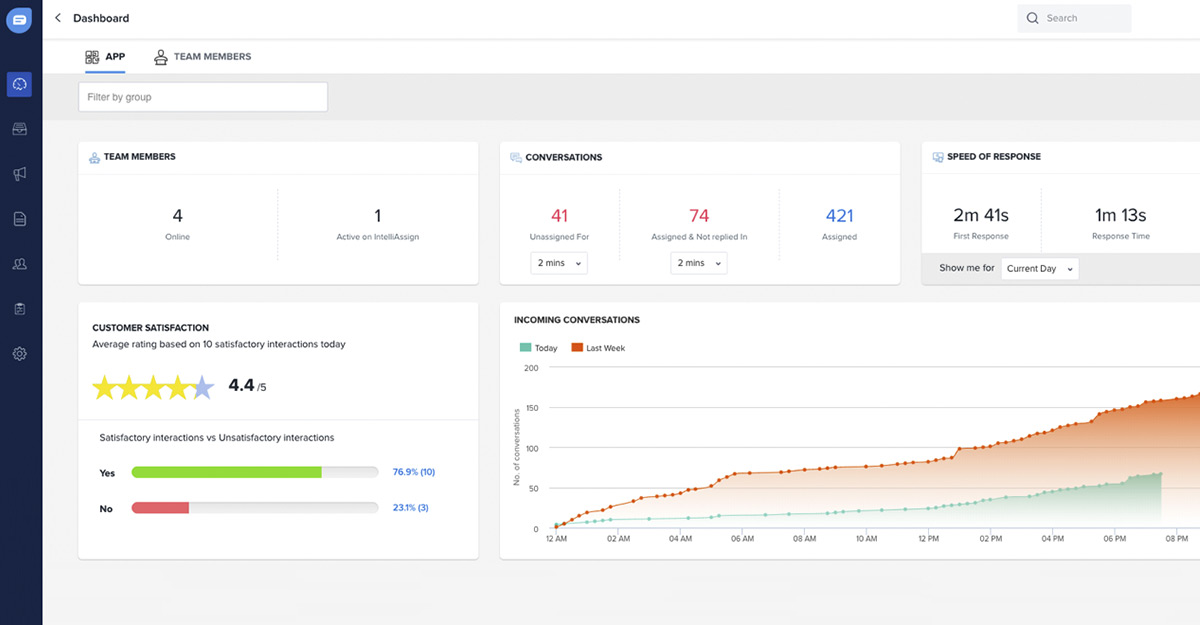Image resolution: width=1200 pixels, height=625 pixels.
Task: Open the clipboard reports icon in the sidebar
Action: click(x=19, y=309)
